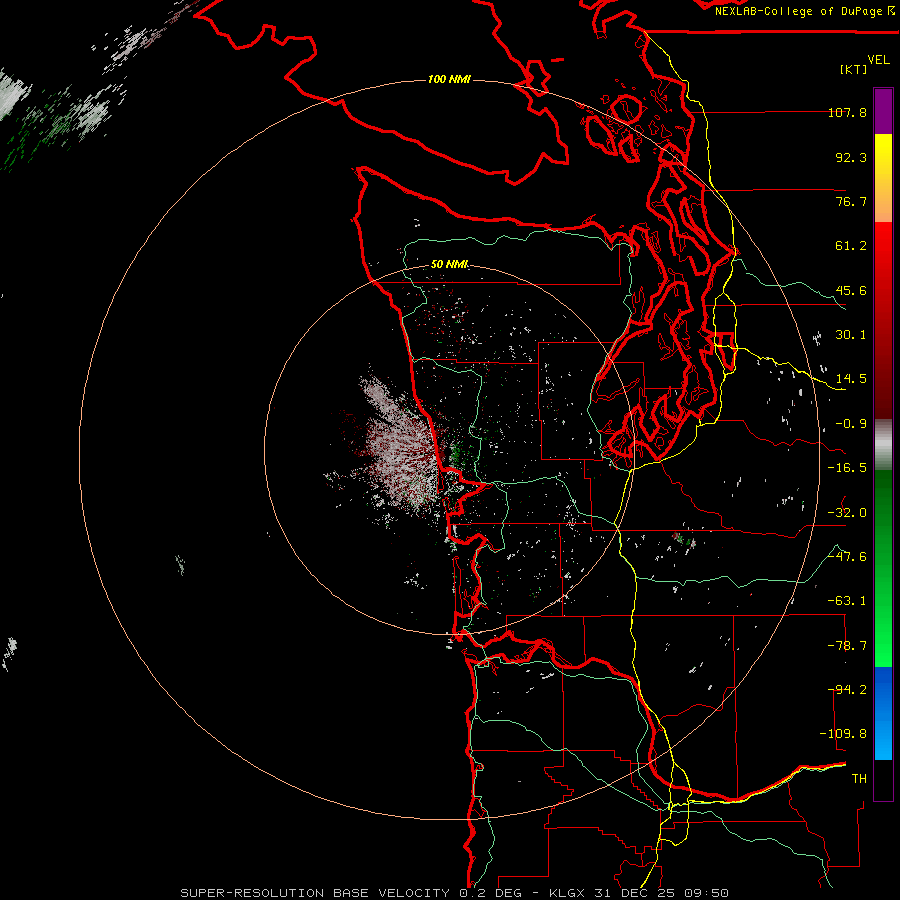The width and height of the screenshot is (900, 900).
Task: Click the 14.5 velocity scale value
Action: pyautogui.click(x=851, y=379)
